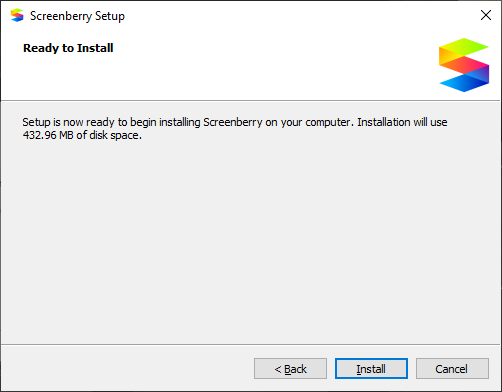This screenshot has height=392, width=502.
Task: Click the "Ready to Install" heading
Action: (68, 48)
